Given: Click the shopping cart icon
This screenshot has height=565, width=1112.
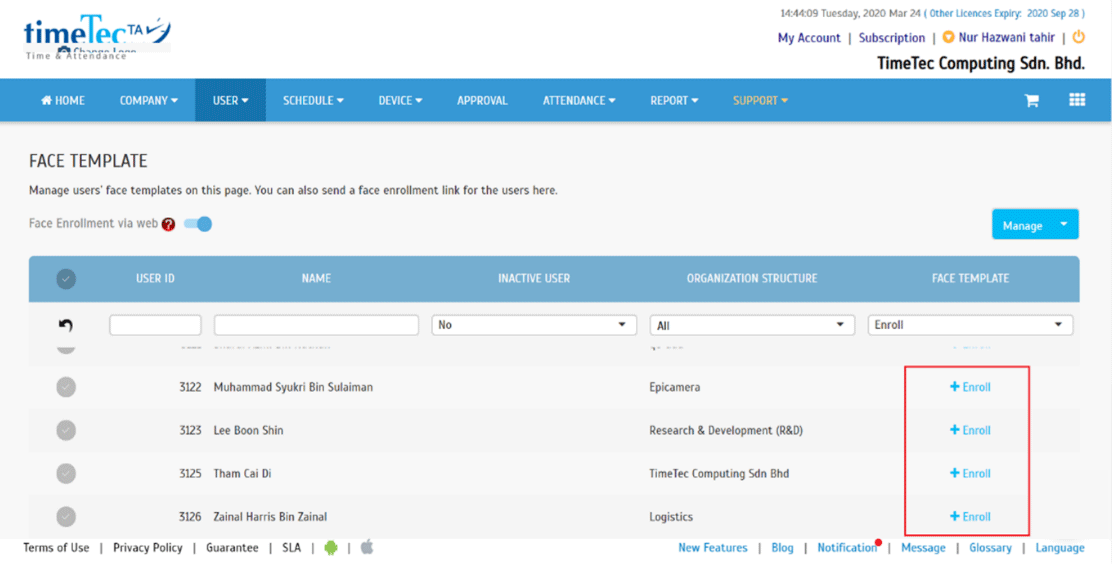Looking at the screenshot, I should (1031, 101).
